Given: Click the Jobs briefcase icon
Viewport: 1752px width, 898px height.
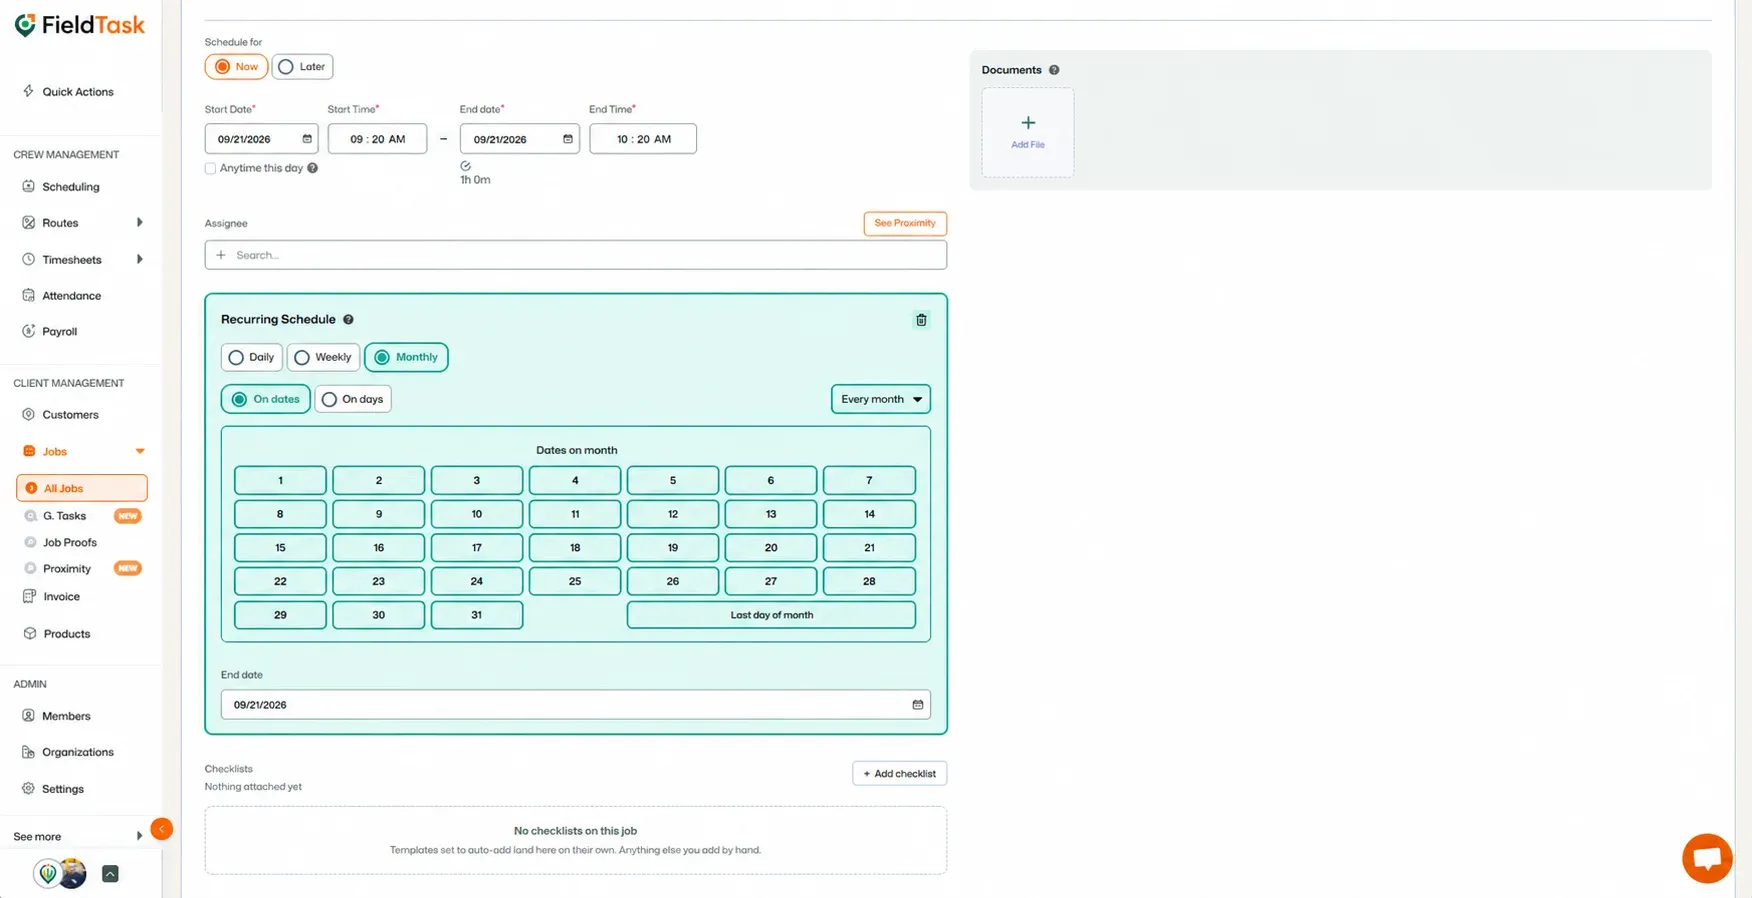Looking at the screenshot, I should click(x=28, y=451).
